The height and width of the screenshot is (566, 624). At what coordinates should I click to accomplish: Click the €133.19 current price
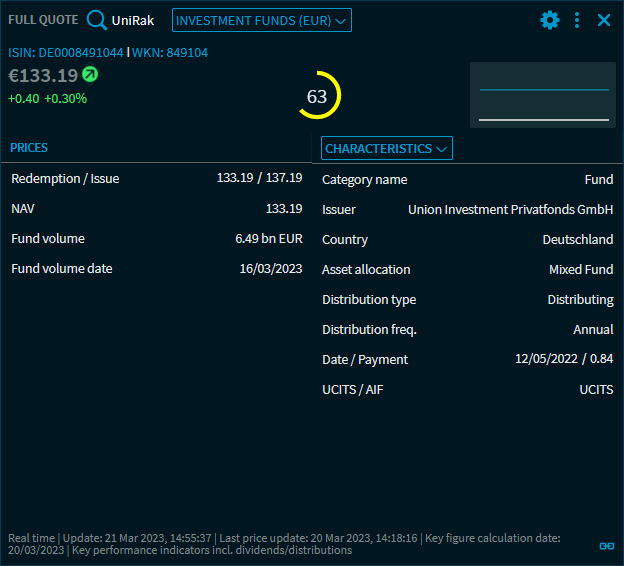click(x=43, y=75)
